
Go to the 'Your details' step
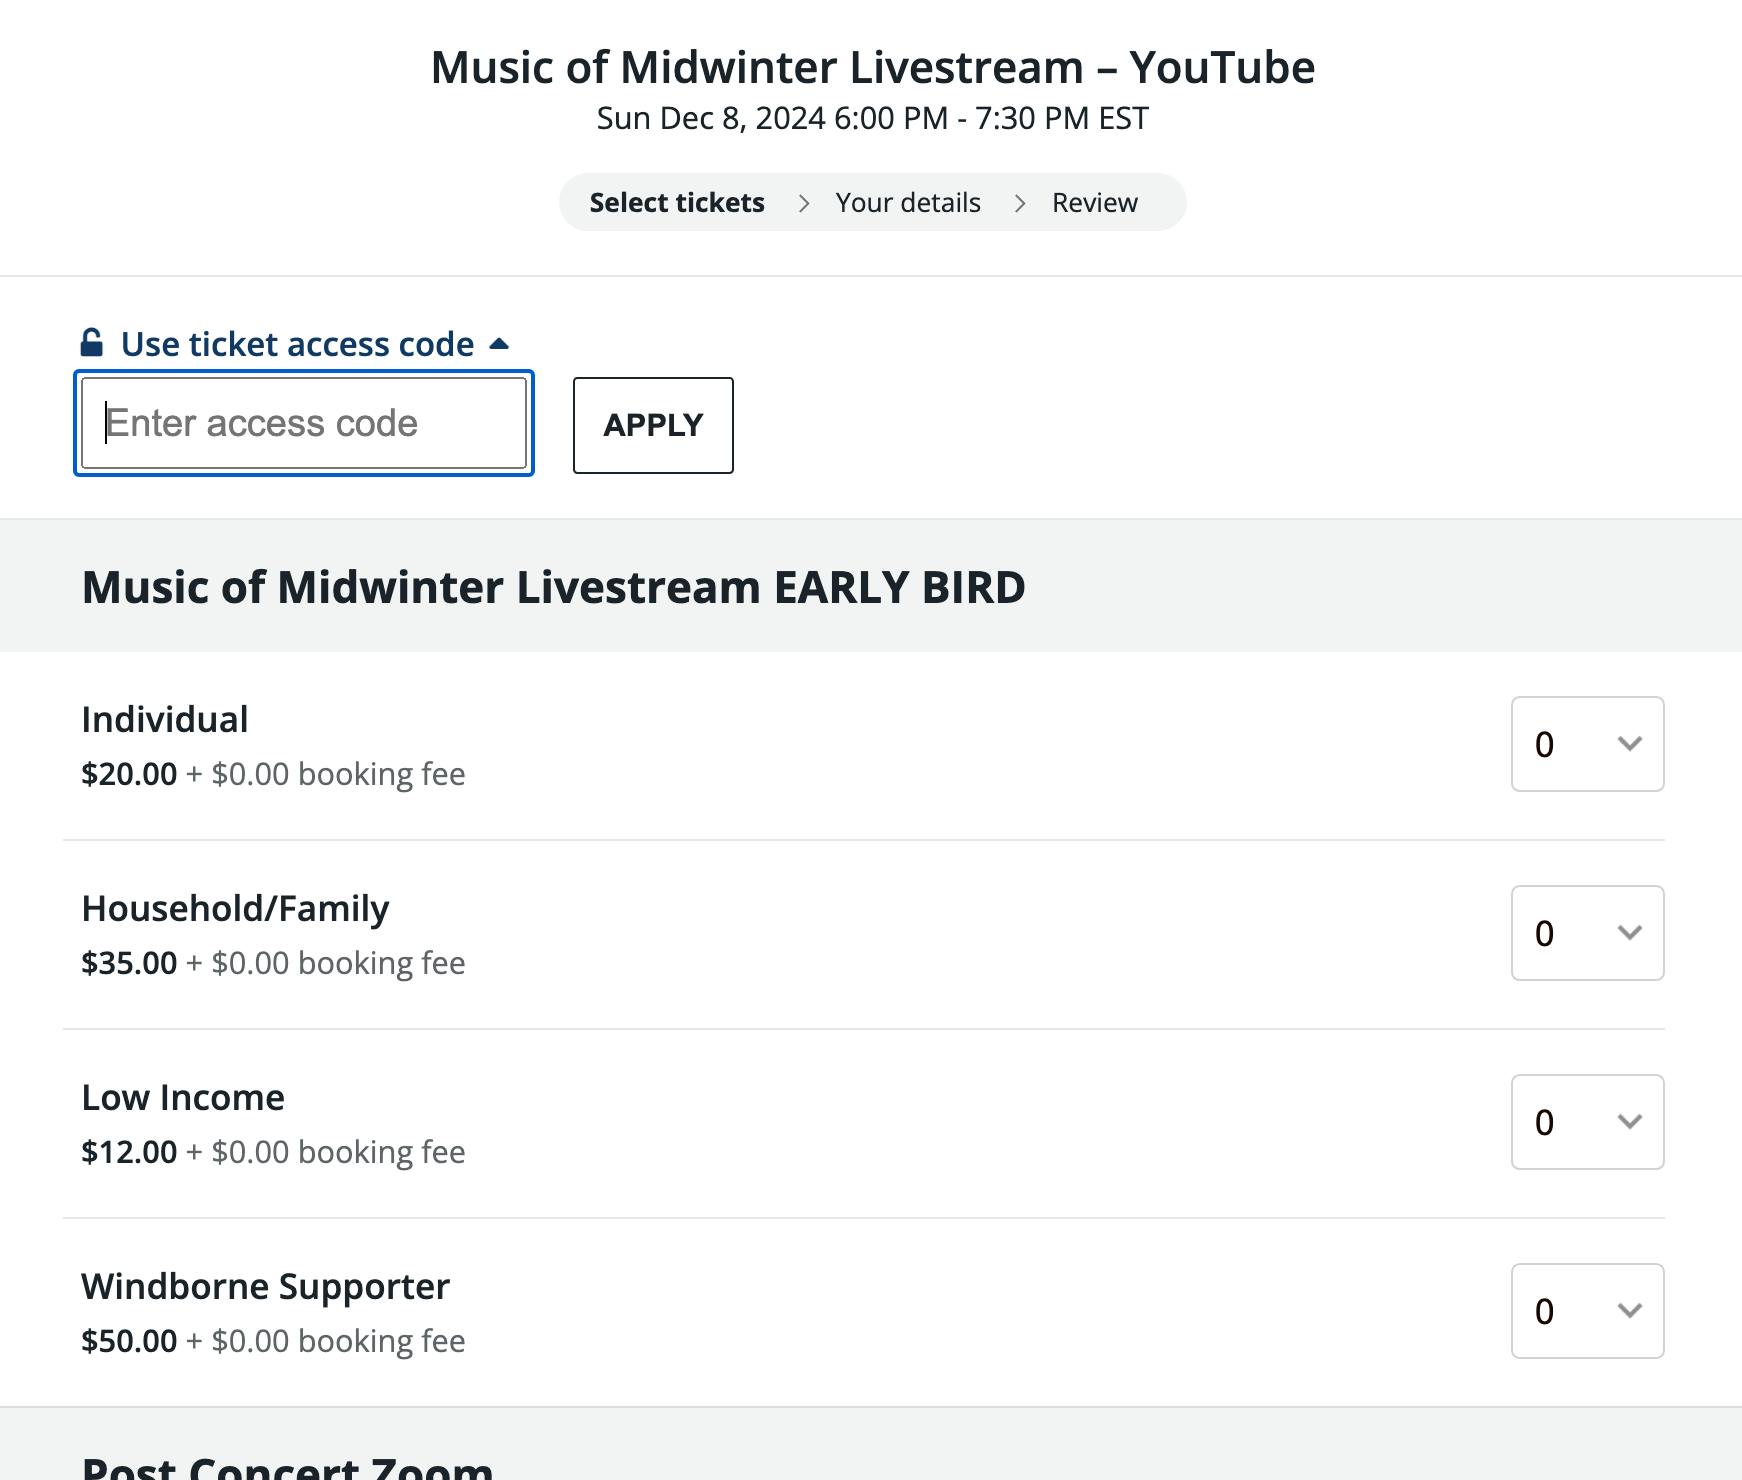908,203
